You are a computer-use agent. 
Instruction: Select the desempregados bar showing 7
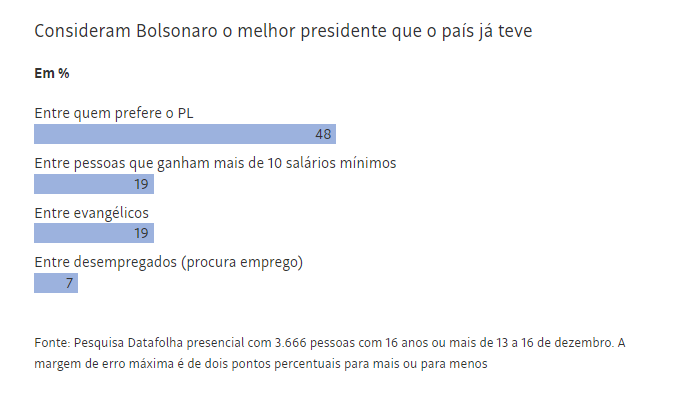pyautogui.click(x=56, y=283)
